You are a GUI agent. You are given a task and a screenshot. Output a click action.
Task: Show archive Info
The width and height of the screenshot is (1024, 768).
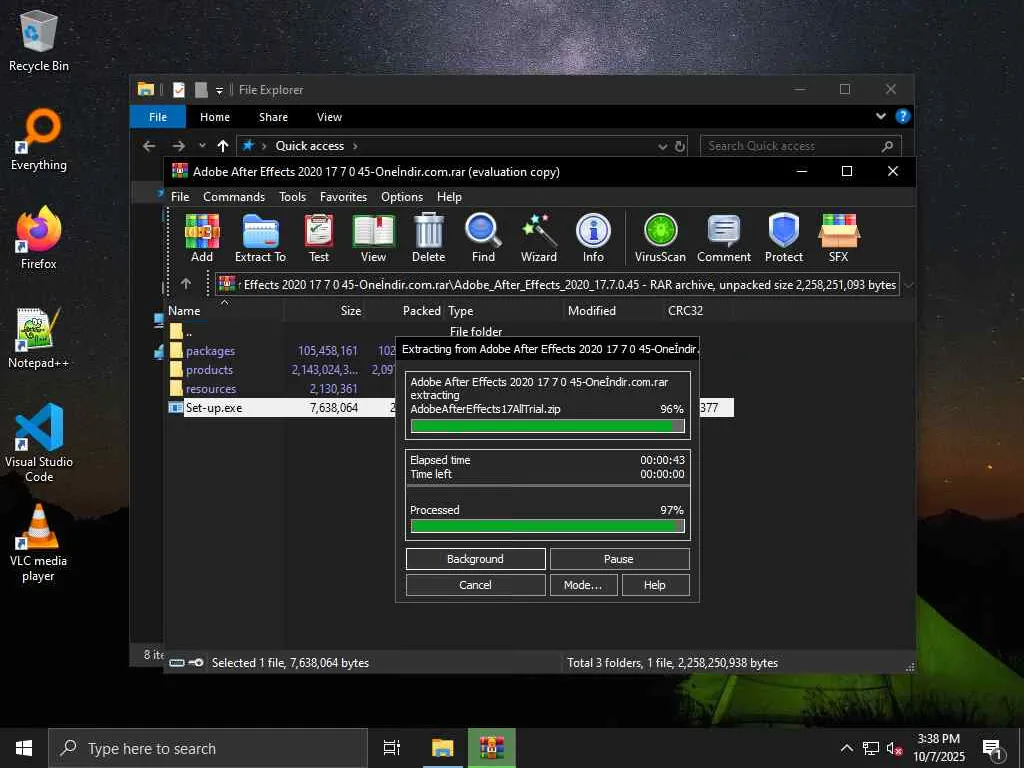593,238
